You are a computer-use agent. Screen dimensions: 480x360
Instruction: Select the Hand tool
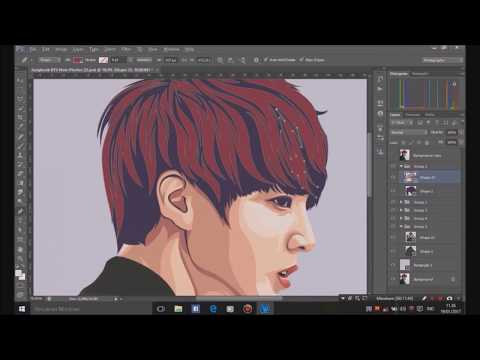pos(20,249)
